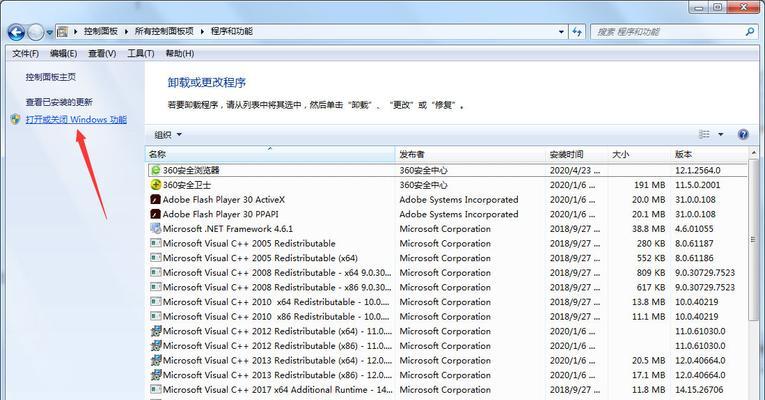Select 所有控制面板项 breadcrumb segment
Image resolution: width=765 pixels, height=400 pixels.
164,31
